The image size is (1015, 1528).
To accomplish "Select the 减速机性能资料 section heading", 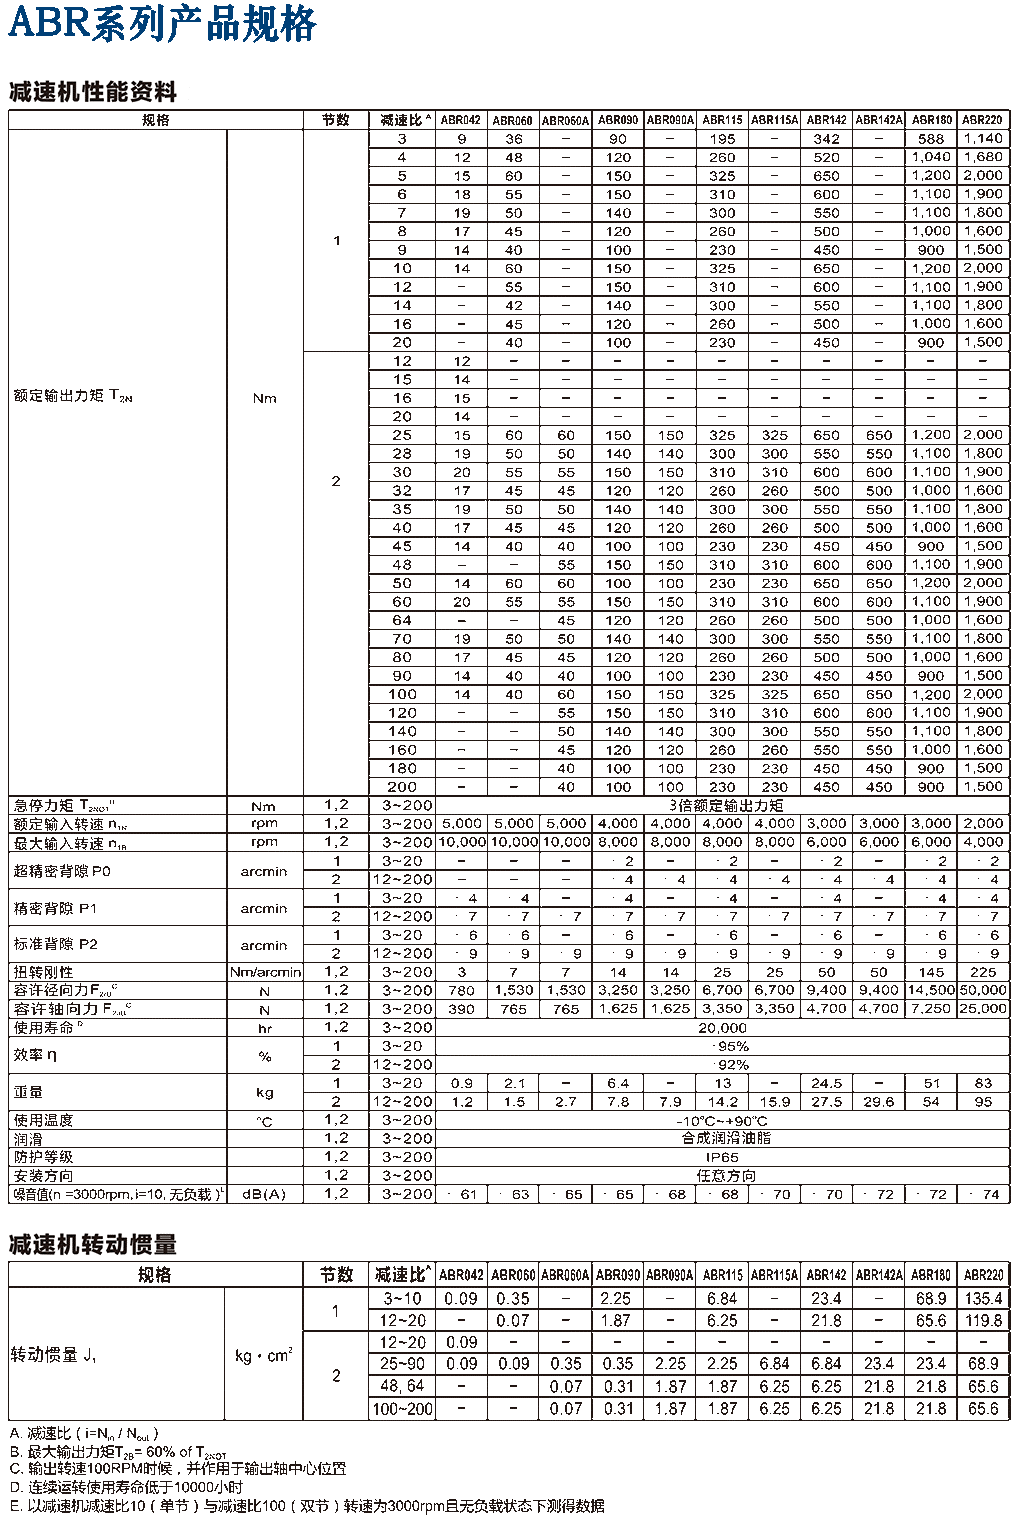I will click(93, 92).
